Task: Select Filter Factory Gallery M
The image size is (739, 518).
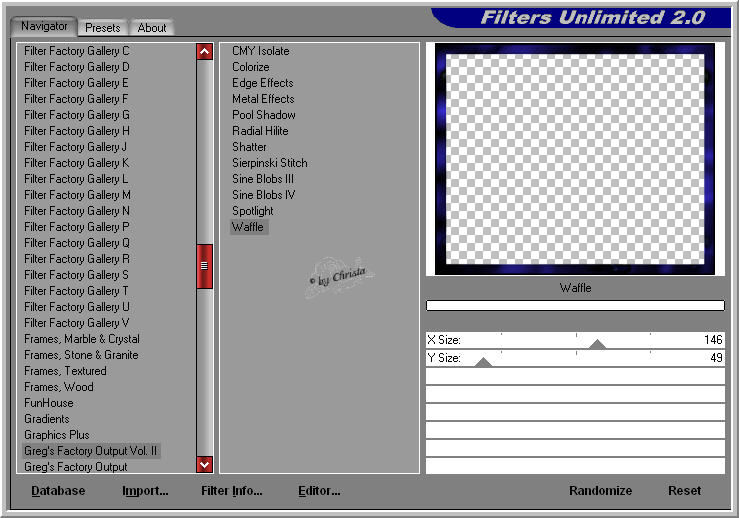Action: [77, 195]
